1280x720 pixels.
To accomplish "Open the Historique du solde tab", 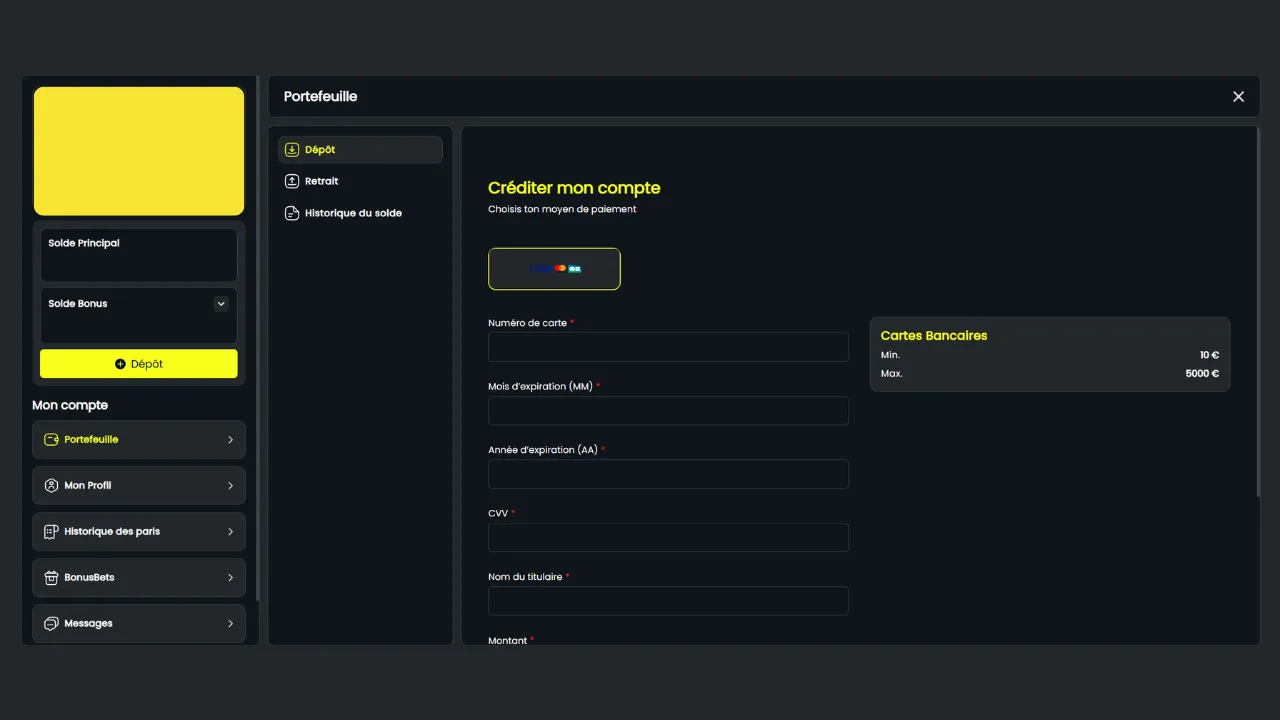I will (360, 213).
